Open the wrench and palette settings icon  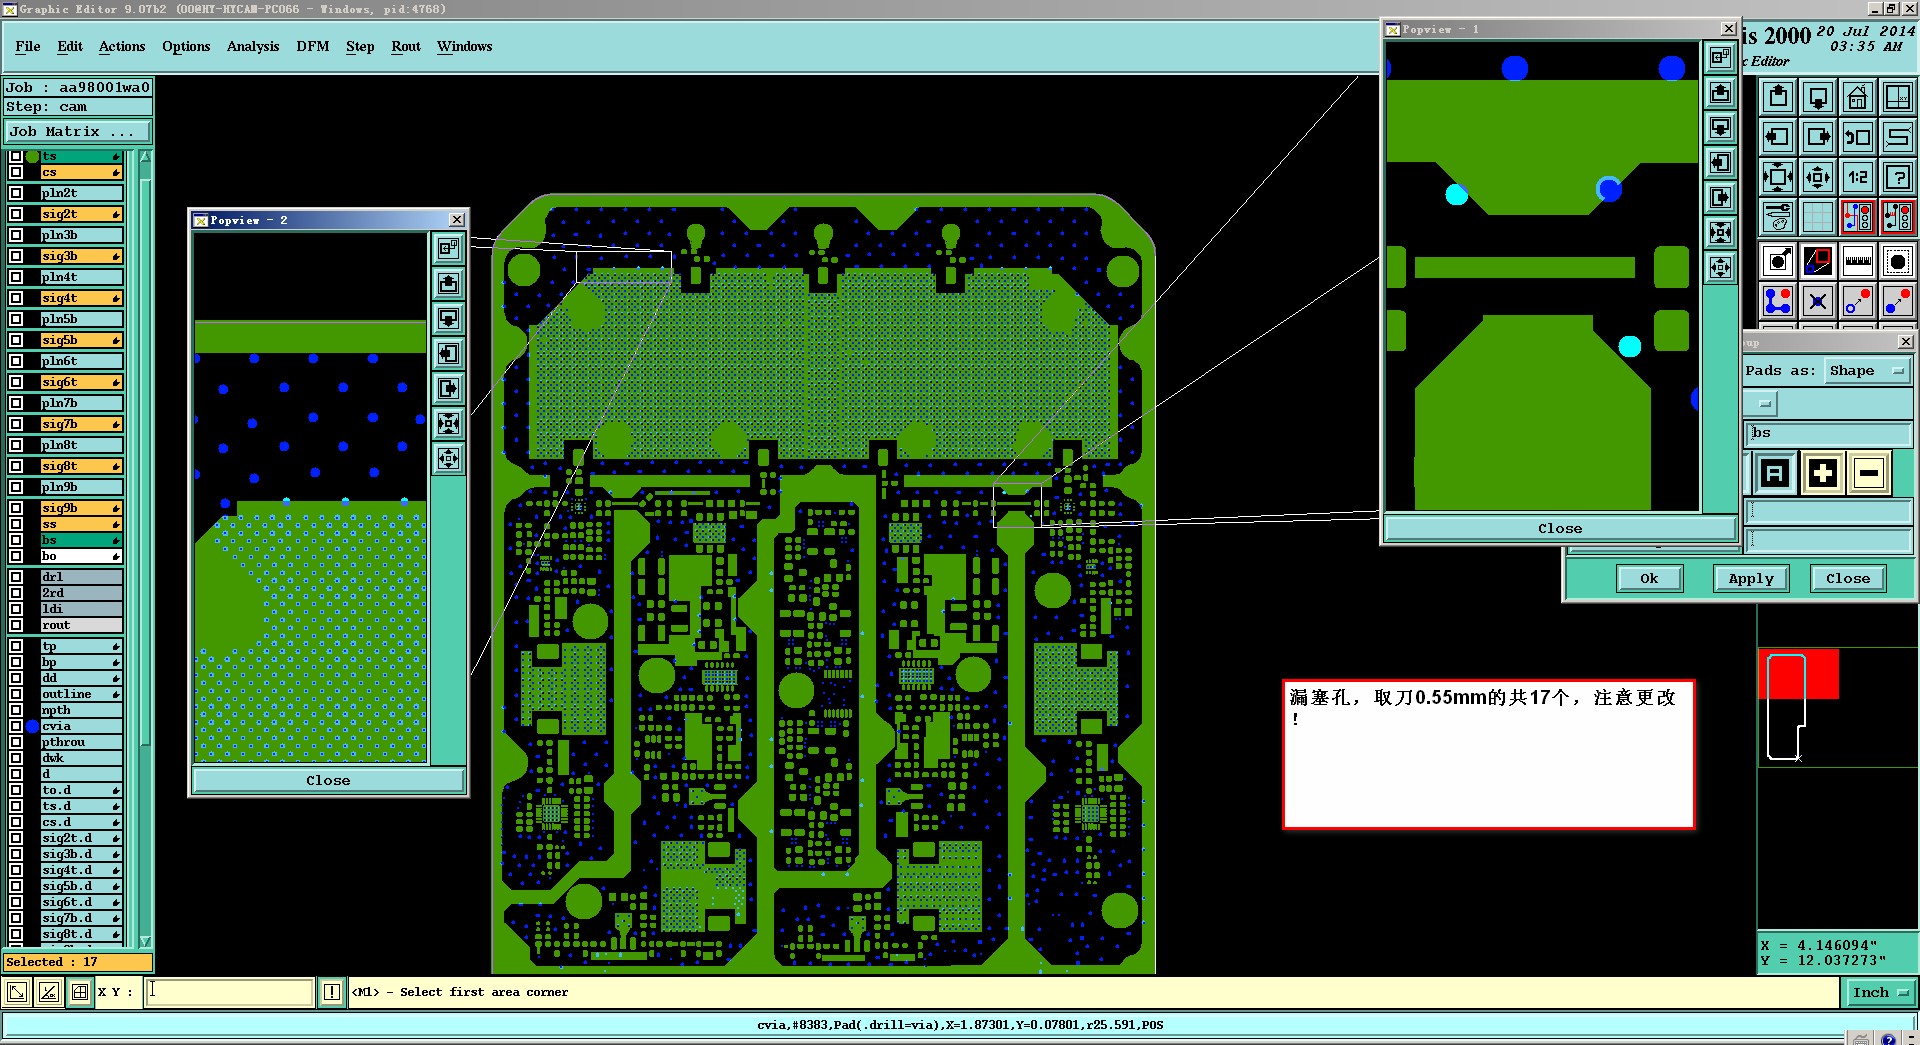pyautogui.click(x=1778, y=217)
